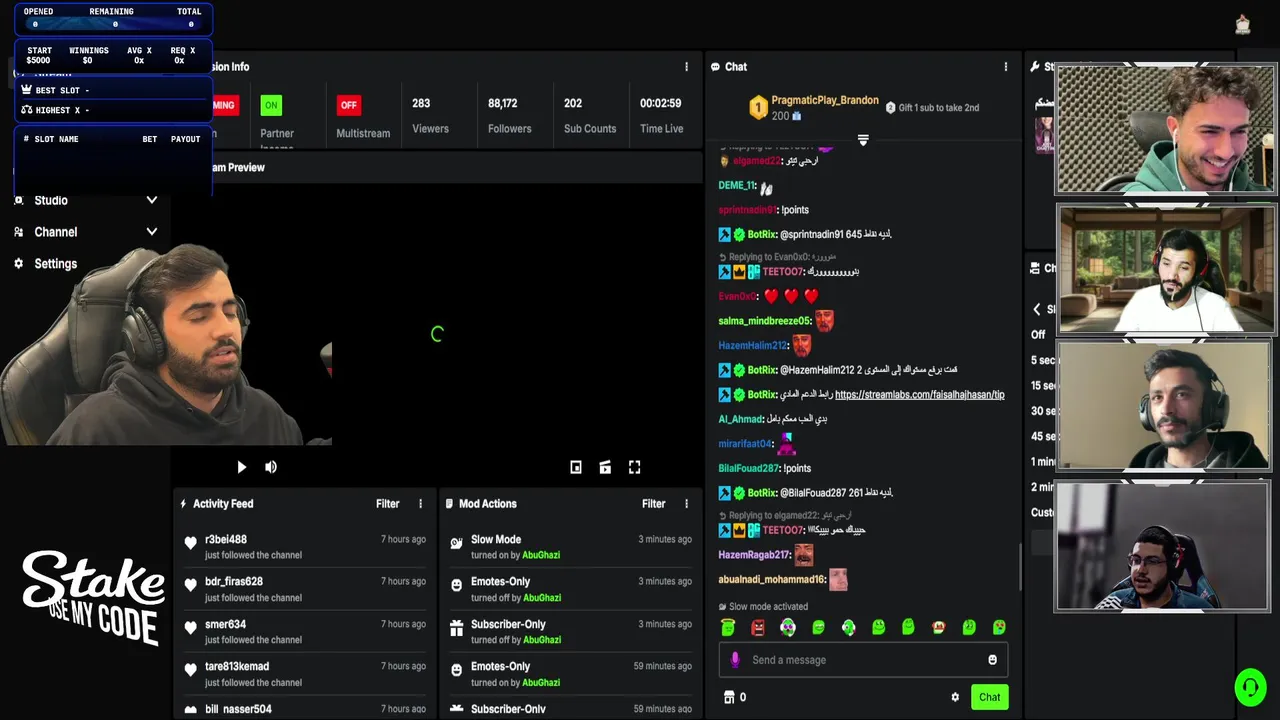Click the Slow mode activated notice
Viewport: 1280px width, 720px height.
click(x=763, y=607)
